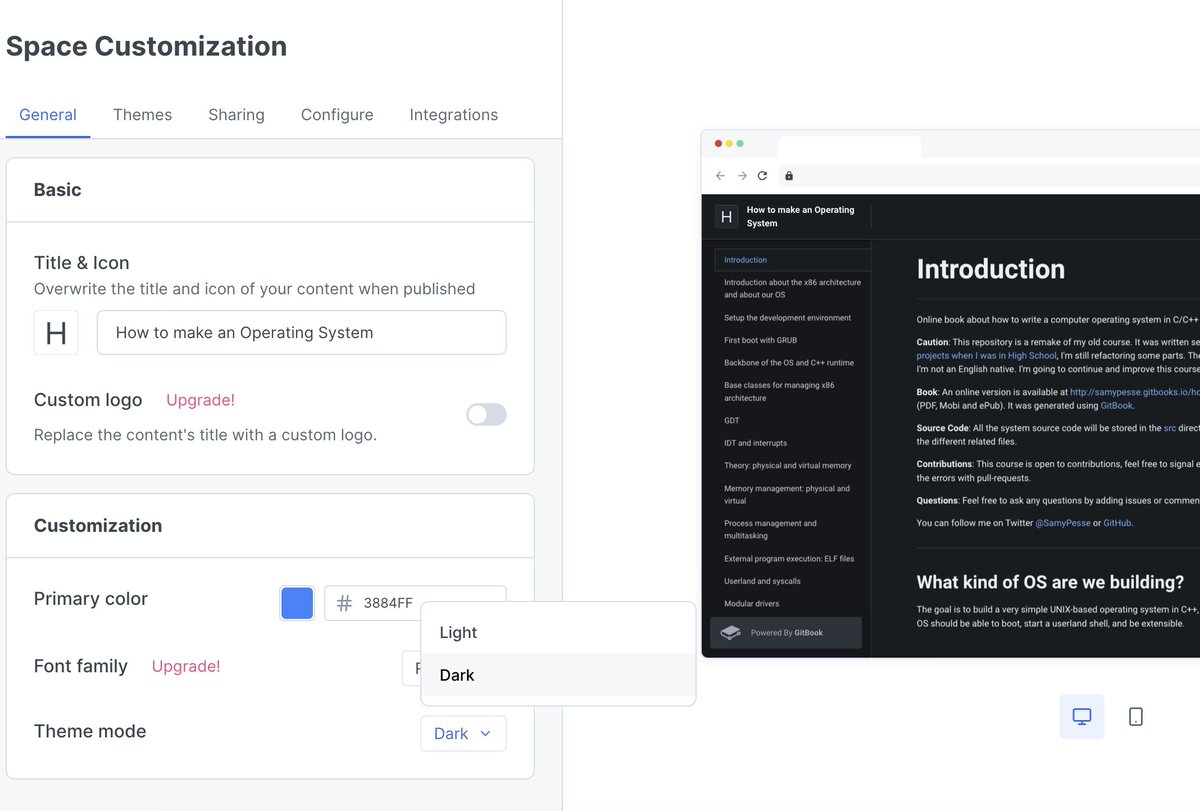The height and width of the screenshot is (811, 1200).
Task: Click the 3884FF hex color field
Action: pyautogui.click(x=415, y=603)
